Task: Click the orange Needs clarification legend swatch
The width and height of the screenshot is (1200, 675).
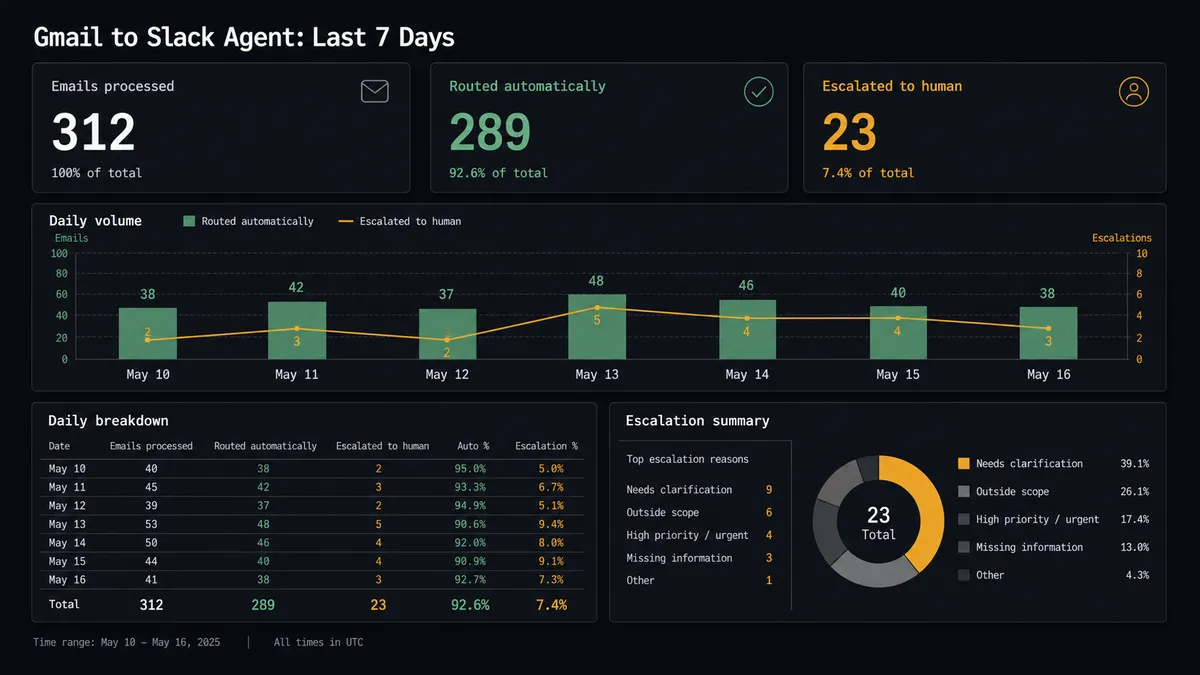Action: tap(964, 463)
